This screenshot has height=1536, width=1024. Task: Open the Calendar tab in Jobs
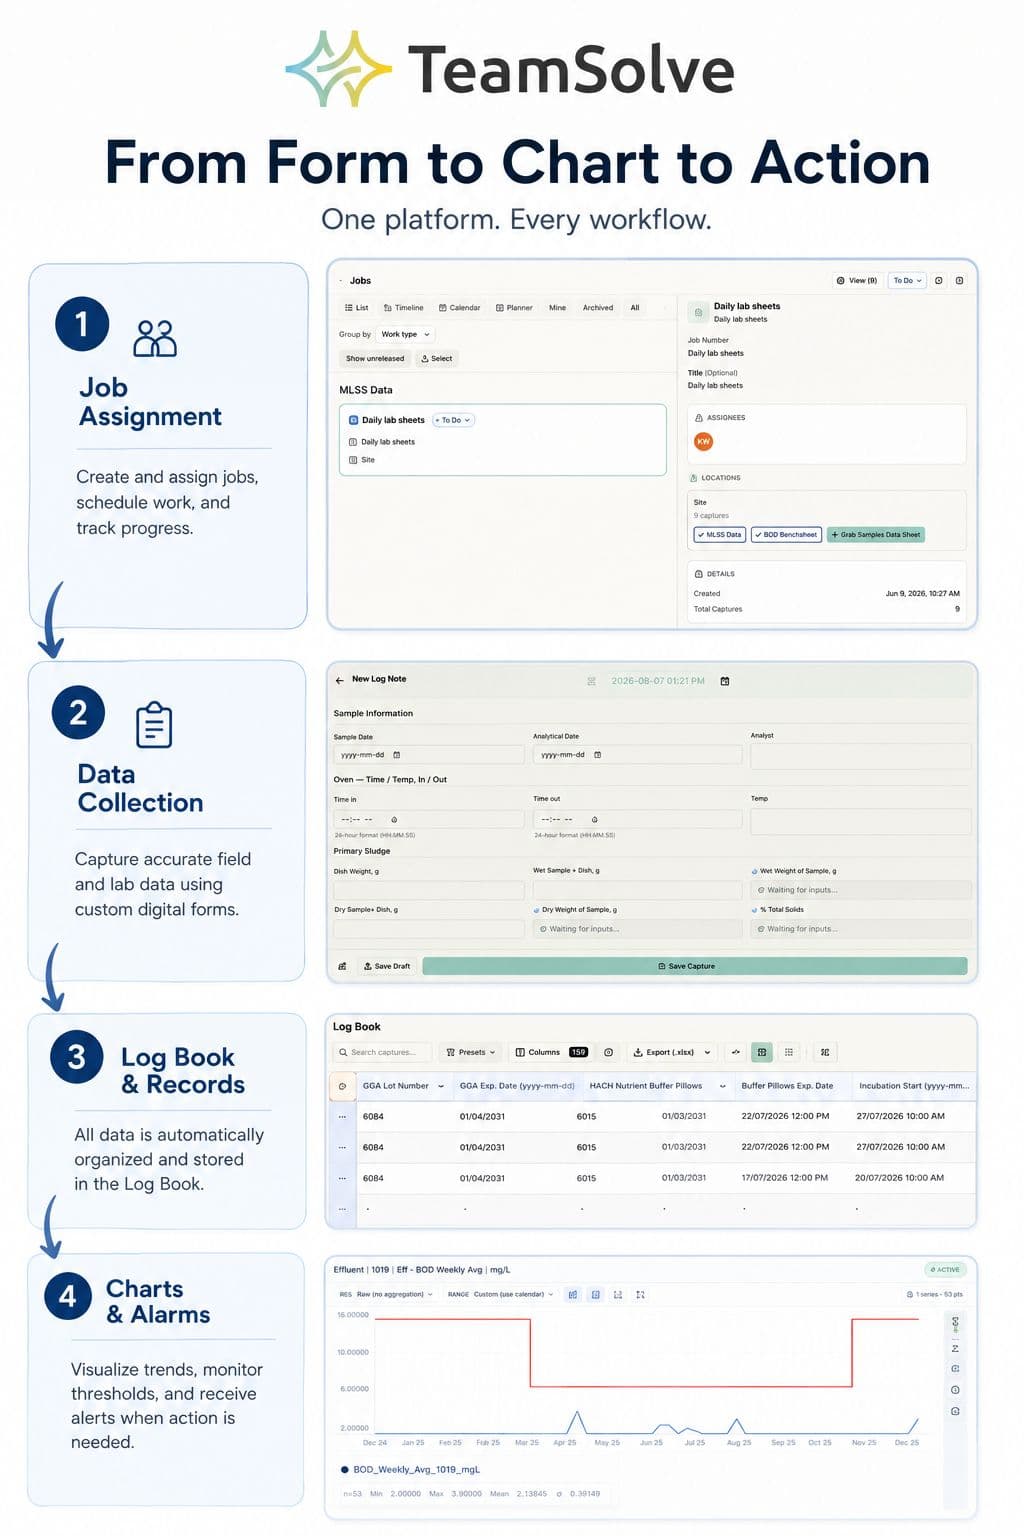(x=460, y=308)
